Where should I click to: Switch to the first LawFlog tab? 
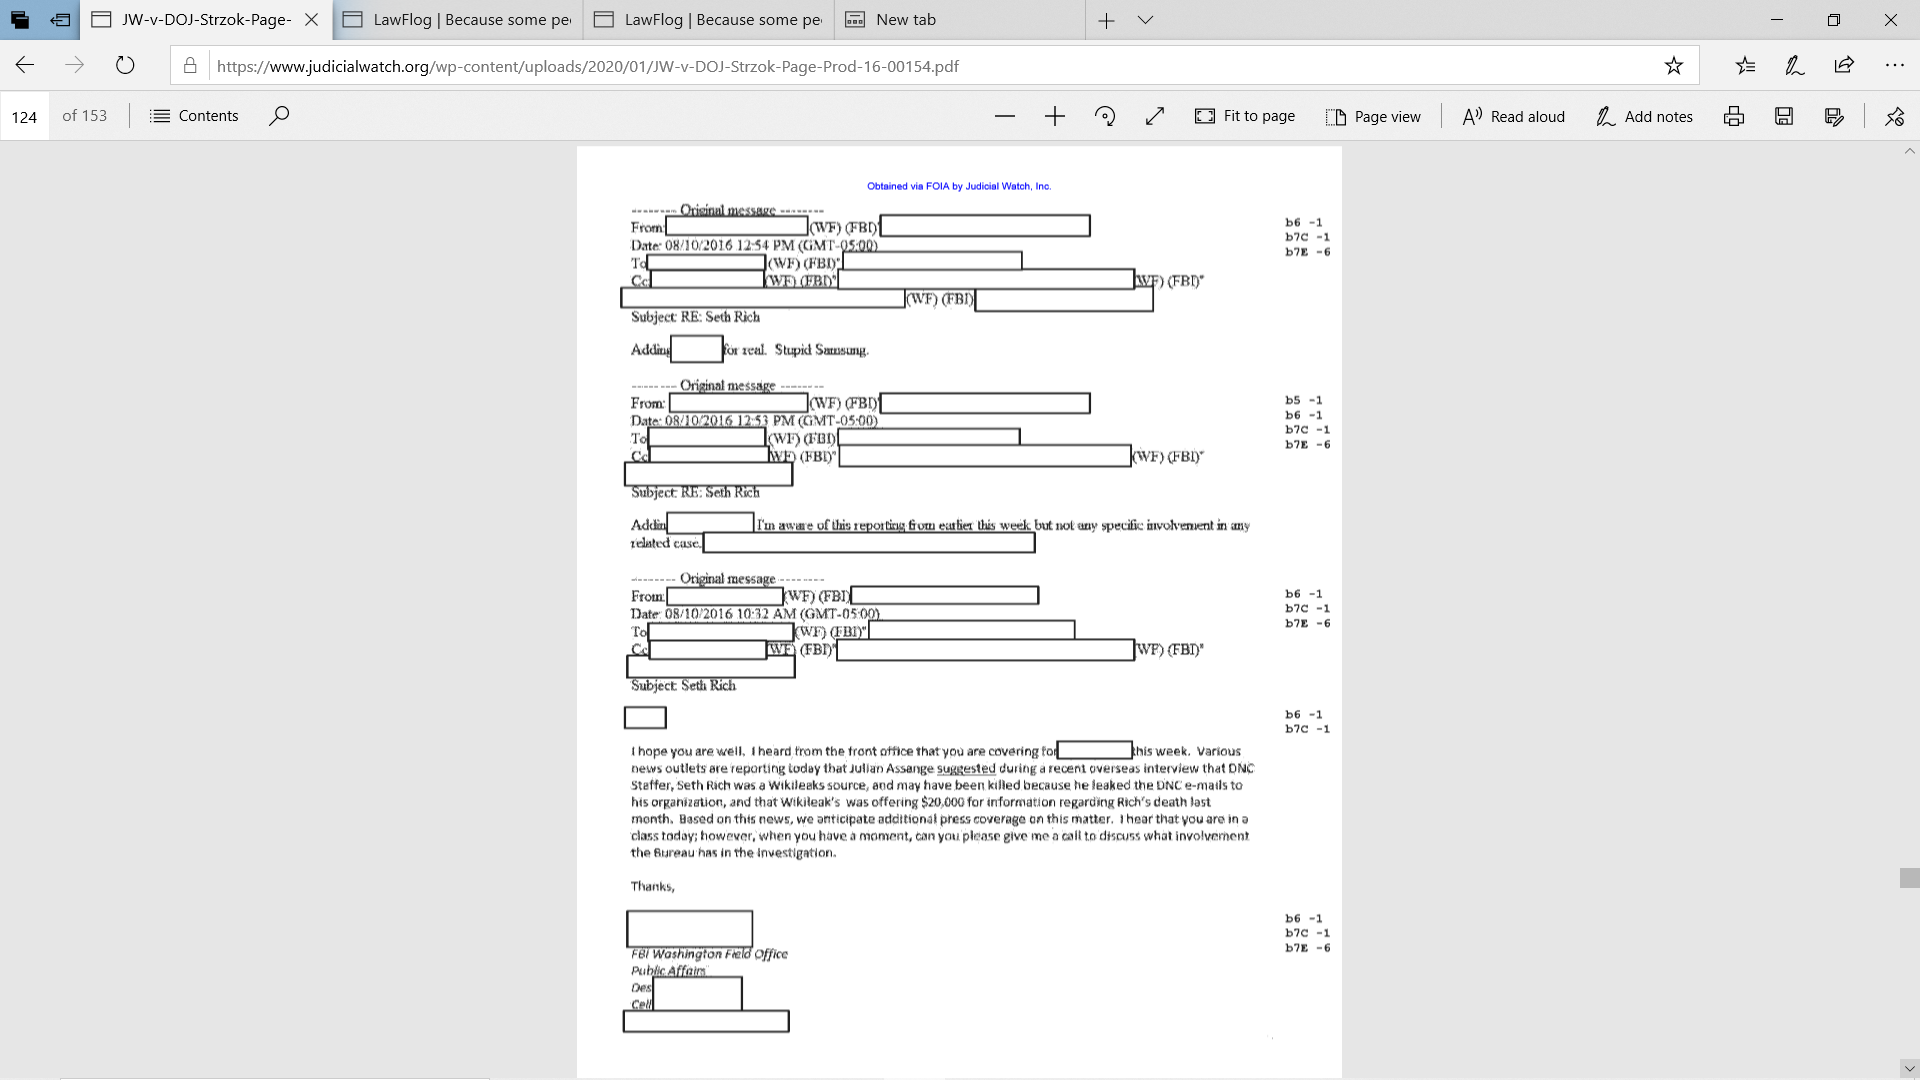(457, 20)
